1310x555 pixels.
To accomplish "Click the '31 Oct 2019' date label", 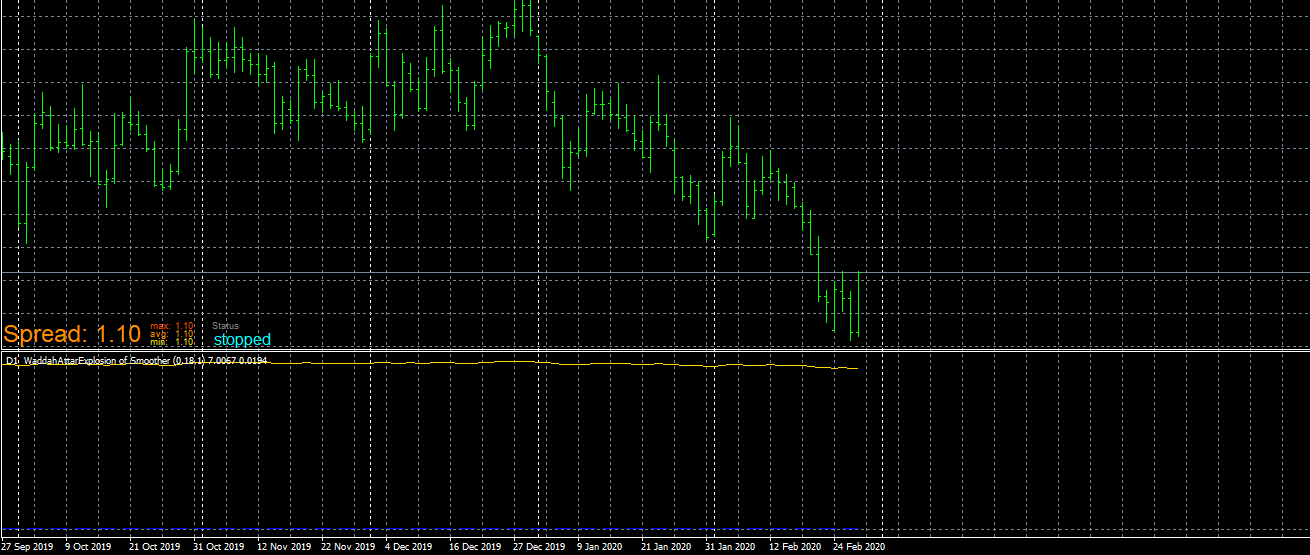I will (x=218, y=547).
